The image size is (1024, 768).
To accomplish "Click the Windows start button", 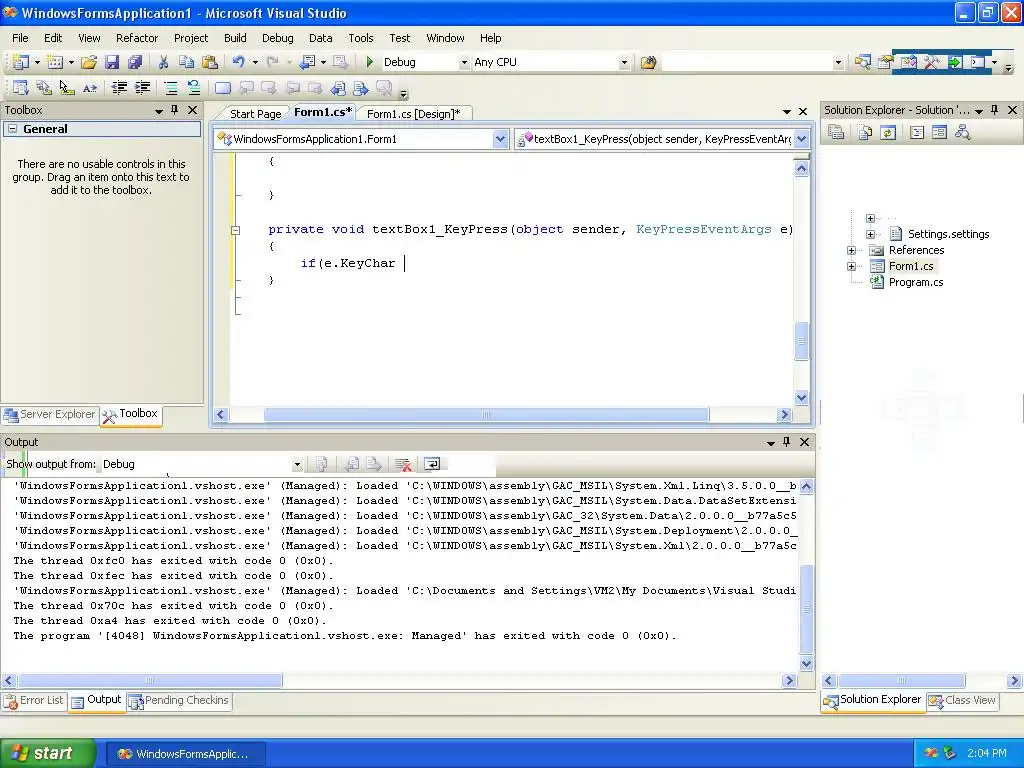I will coord(48,753).
